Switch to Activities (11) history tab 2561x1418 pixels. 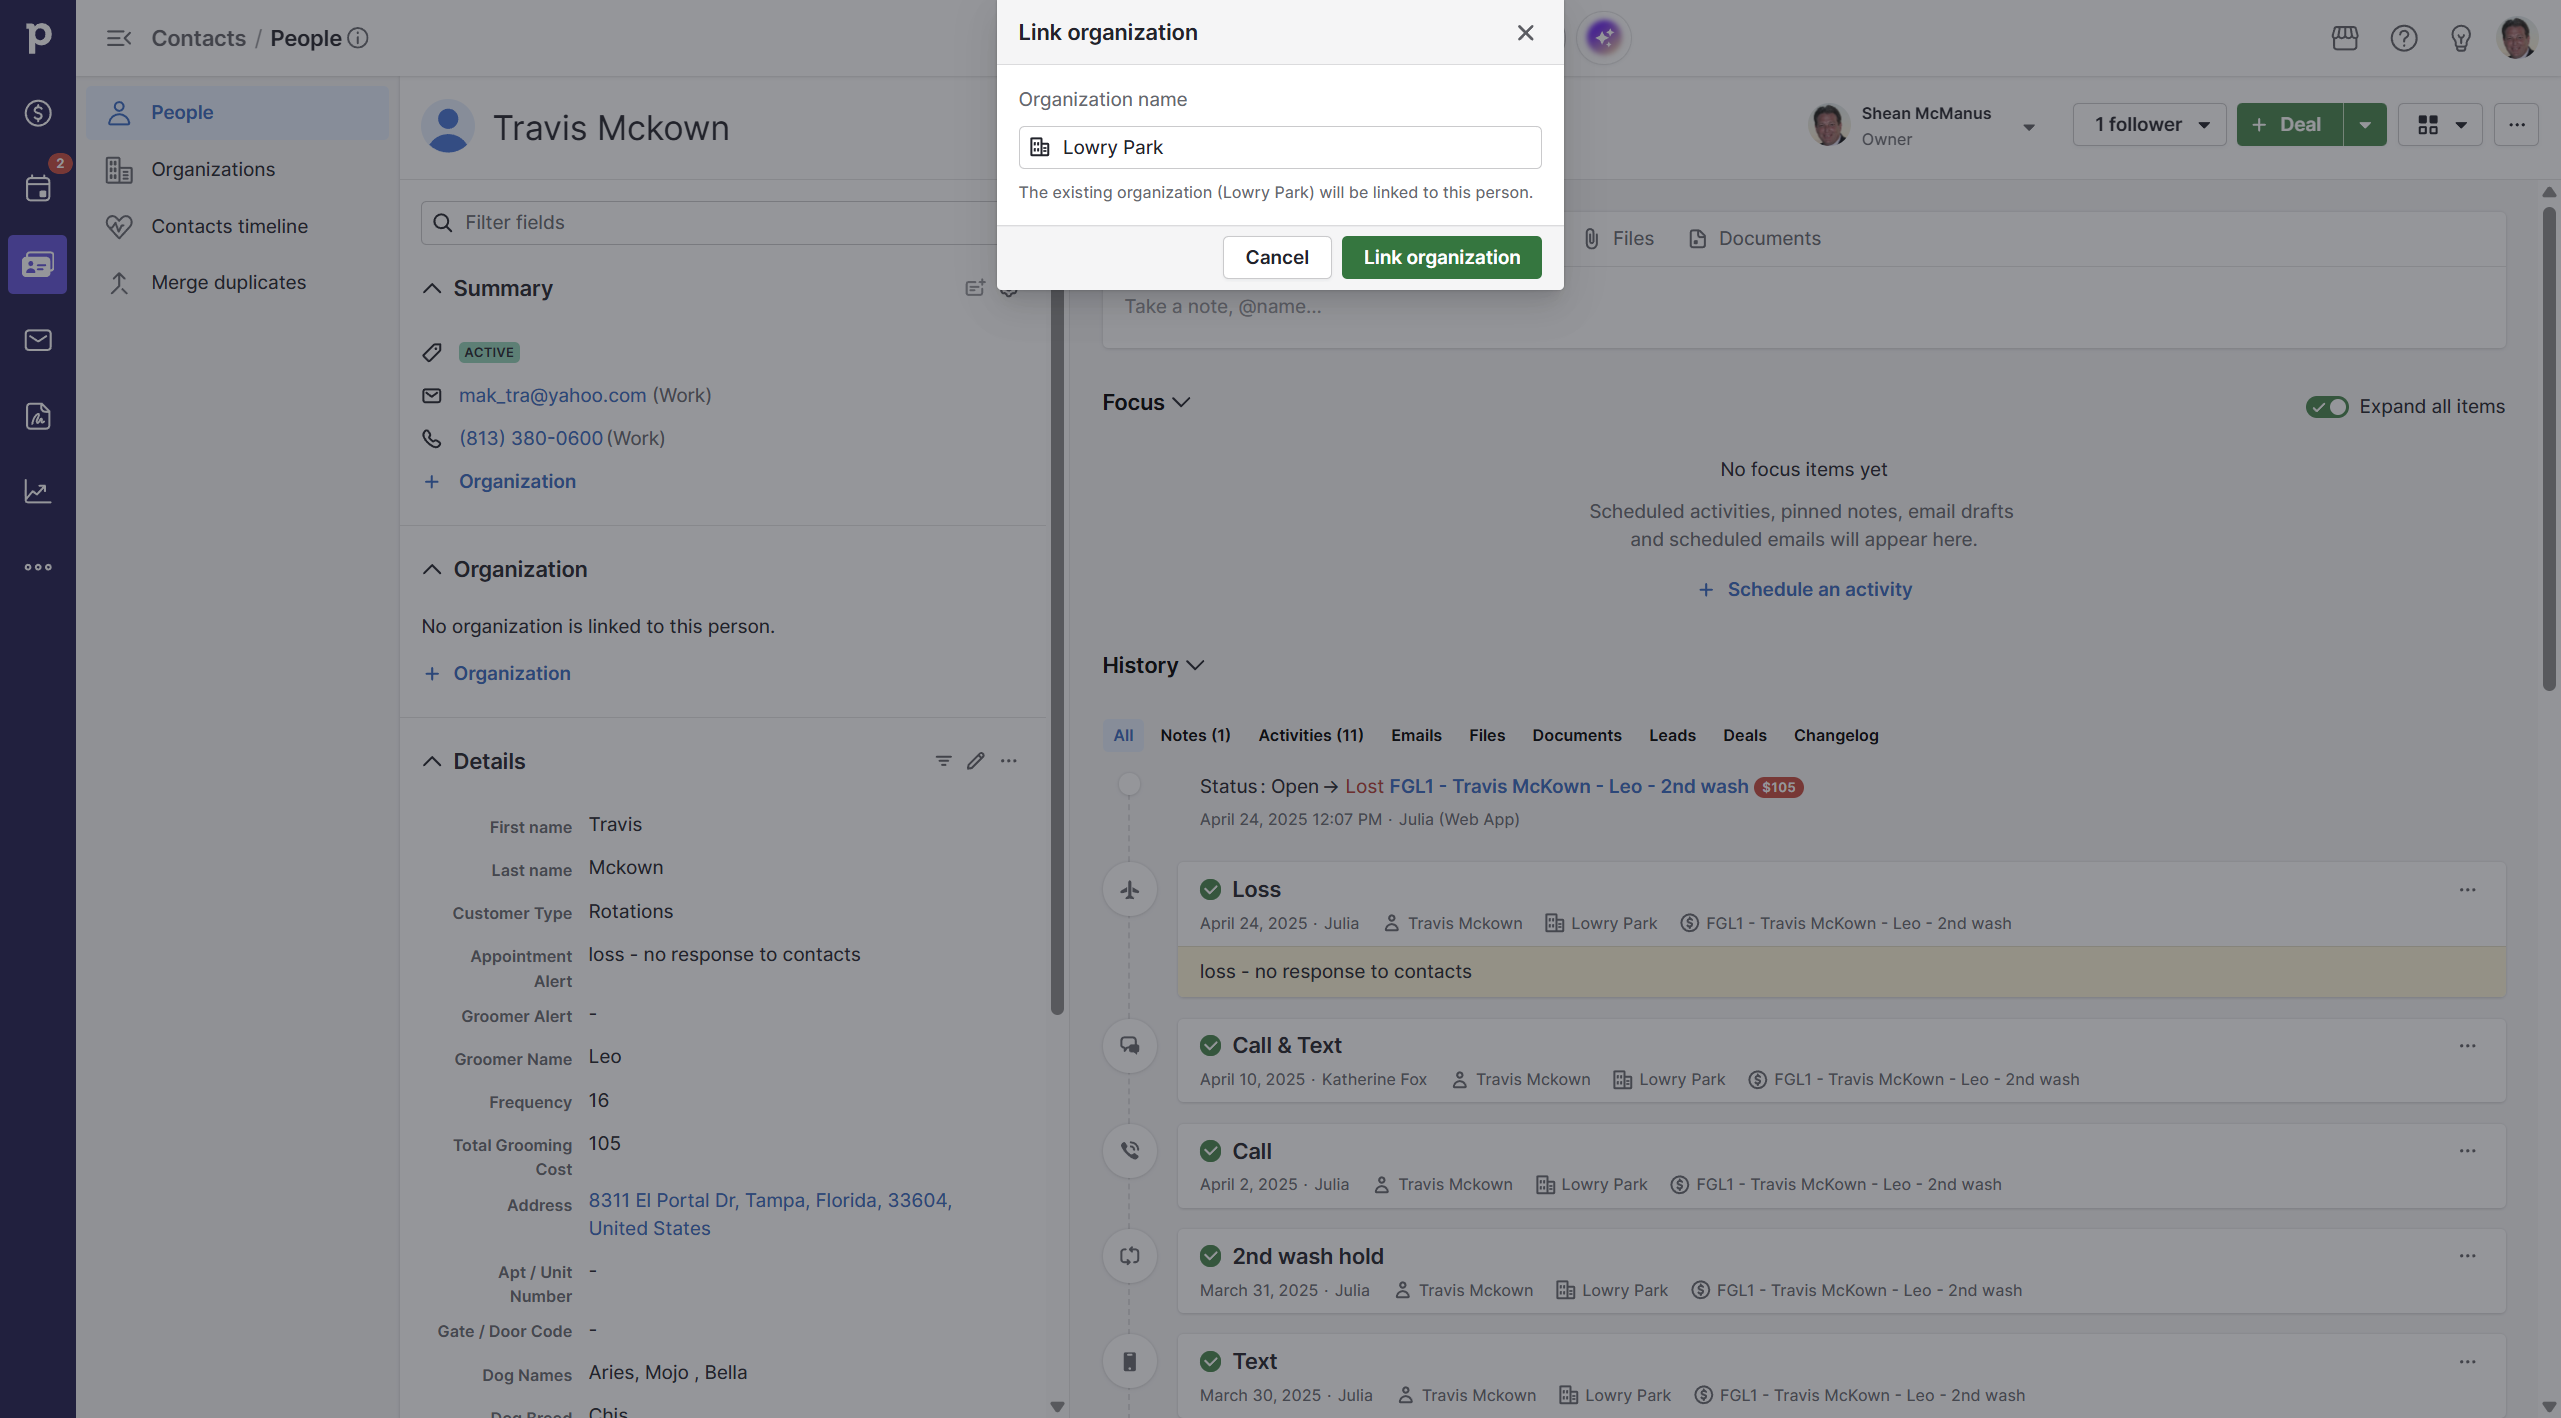click(x=1310, y=735)
